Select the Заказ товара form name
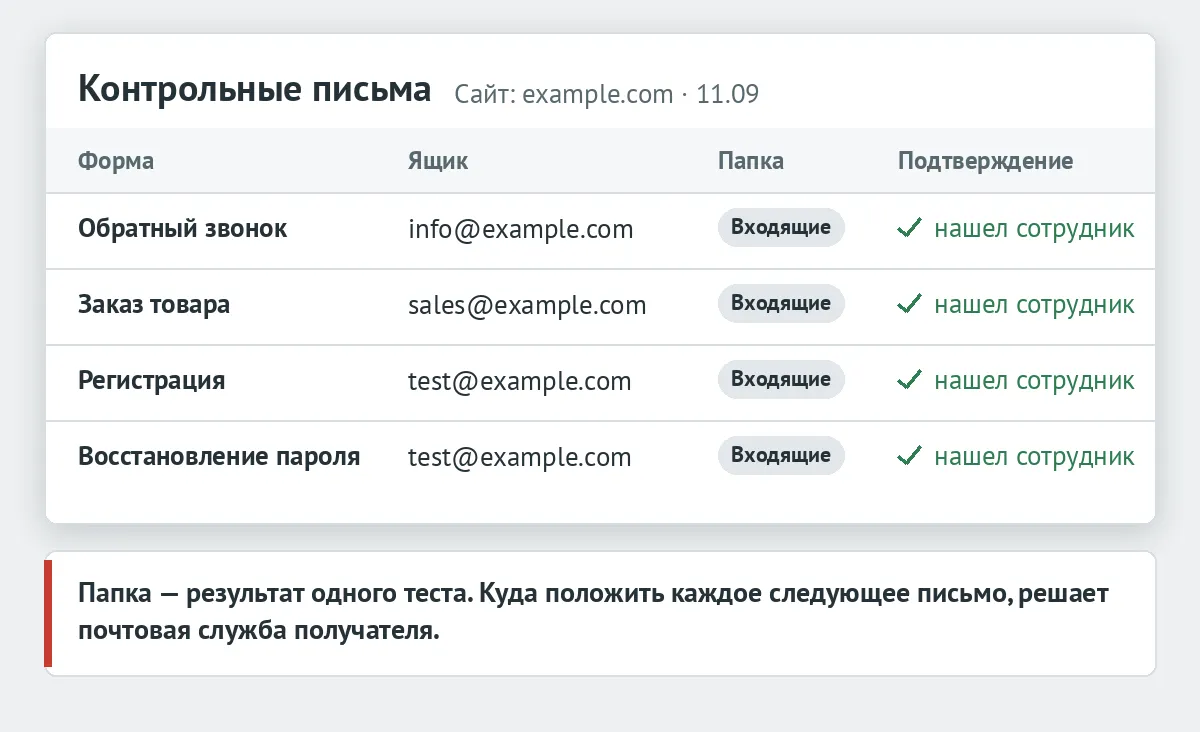 pos(154,305)
